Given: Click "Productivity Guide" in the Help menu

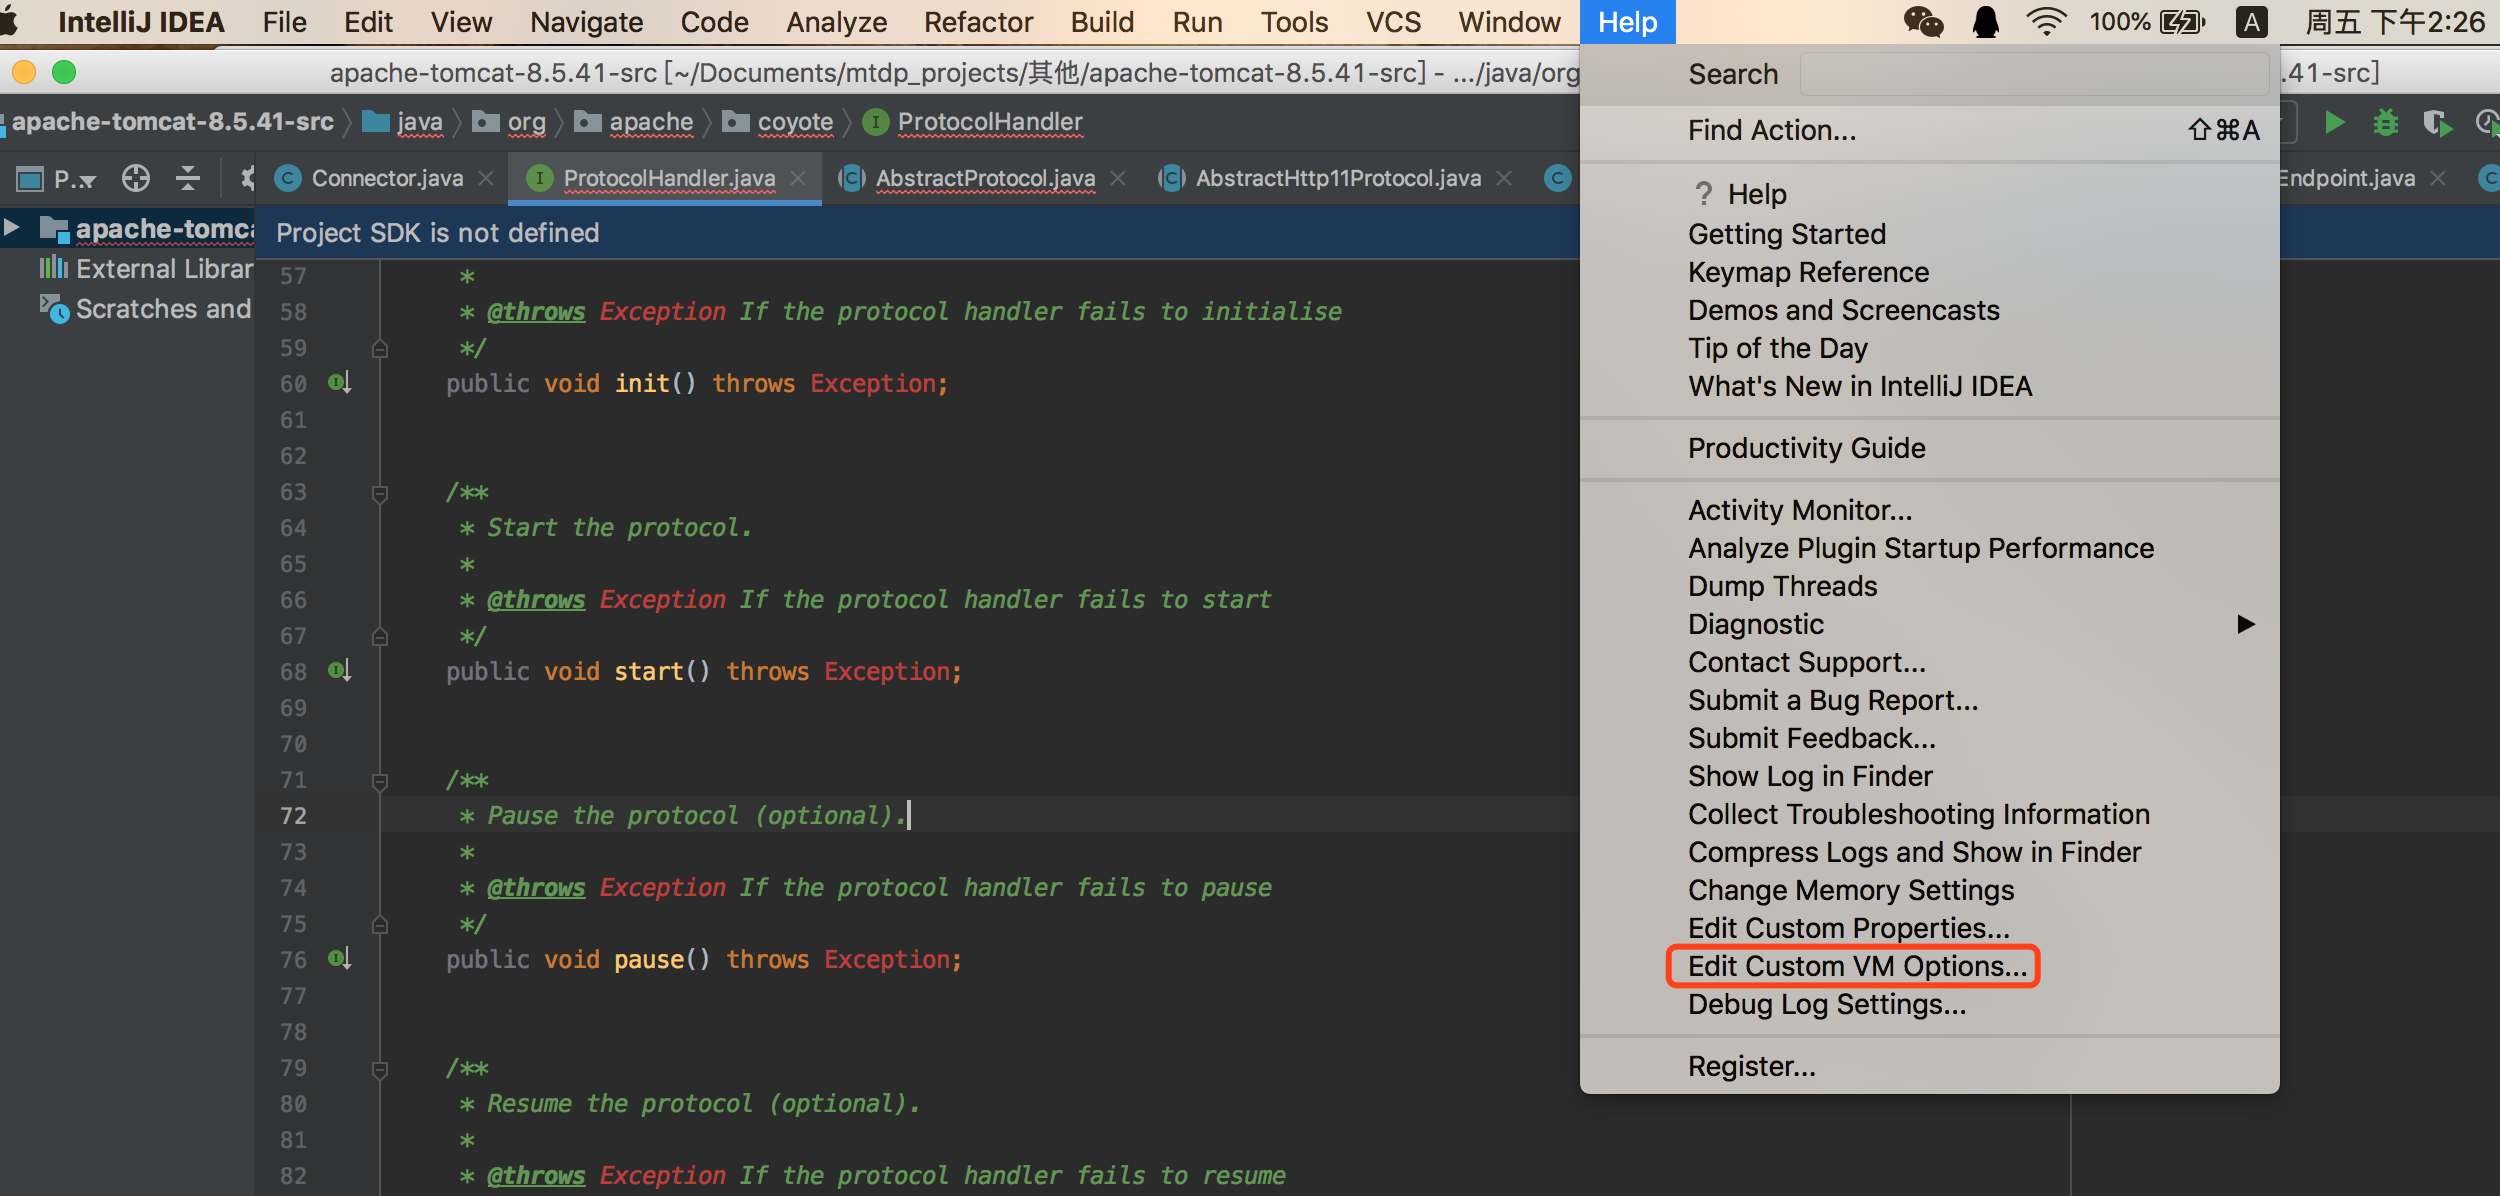Looking at the screenshot, I should [1806, 448].
